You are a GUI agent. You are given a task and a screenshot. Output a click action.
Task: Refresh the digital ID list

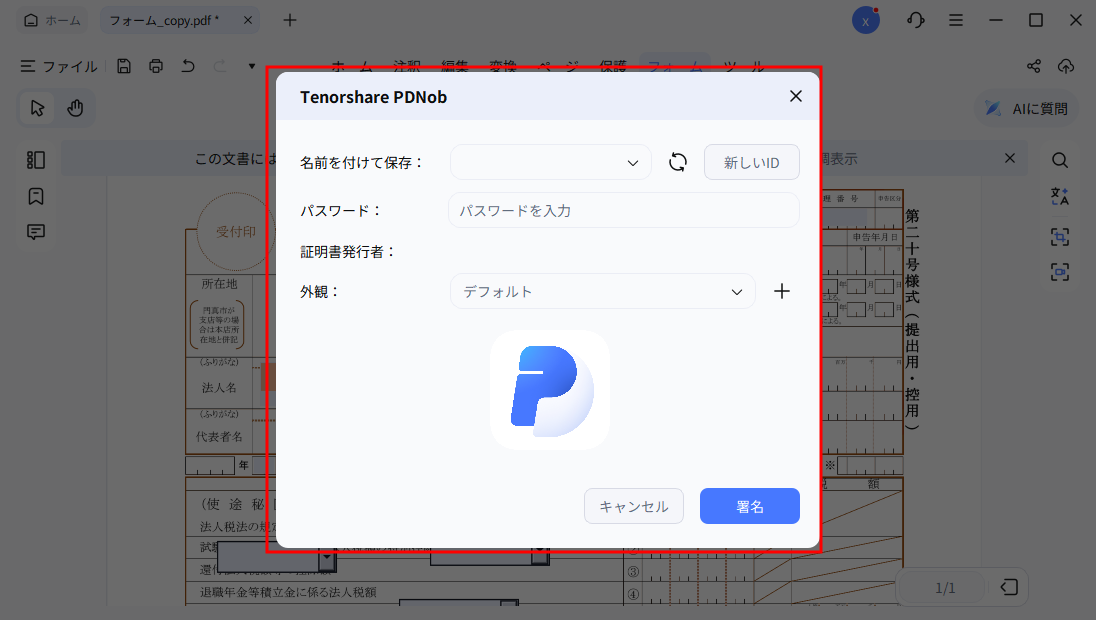(677, 161)
